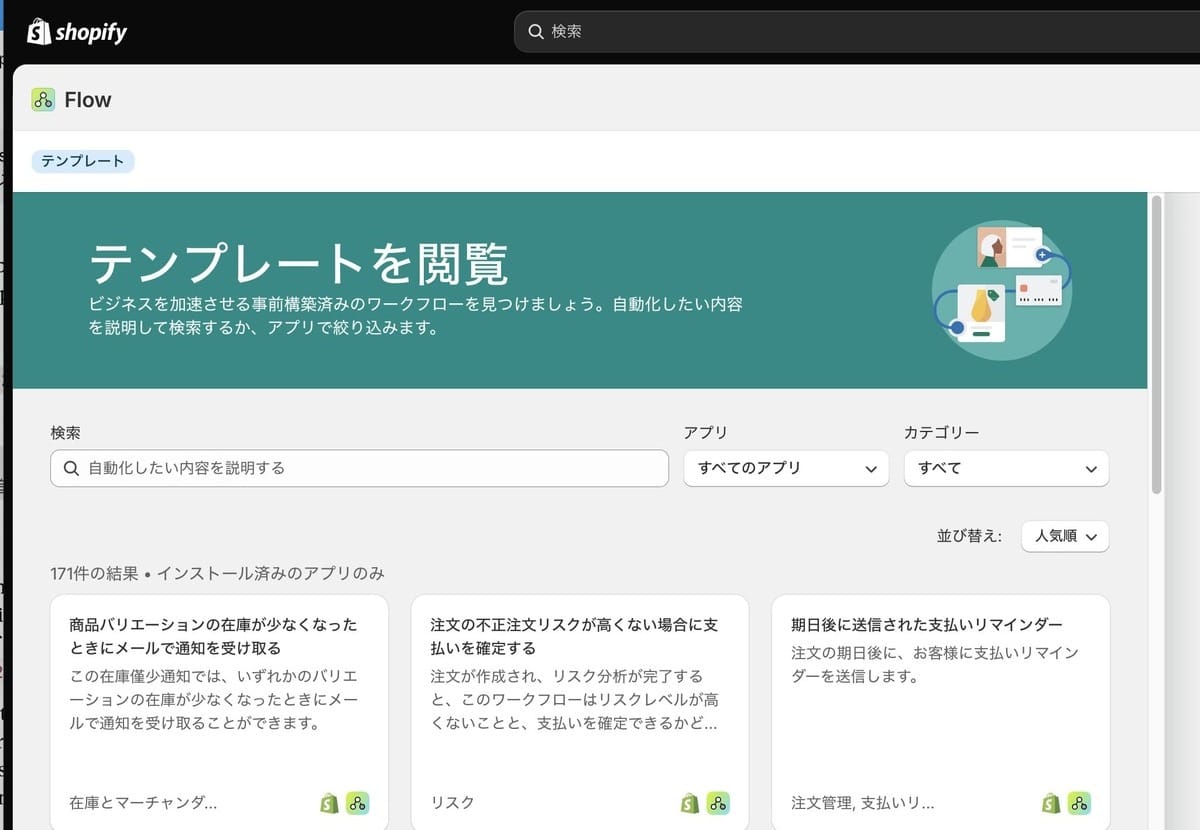Open the すべて category dropdown

[x=1006, y=468]
